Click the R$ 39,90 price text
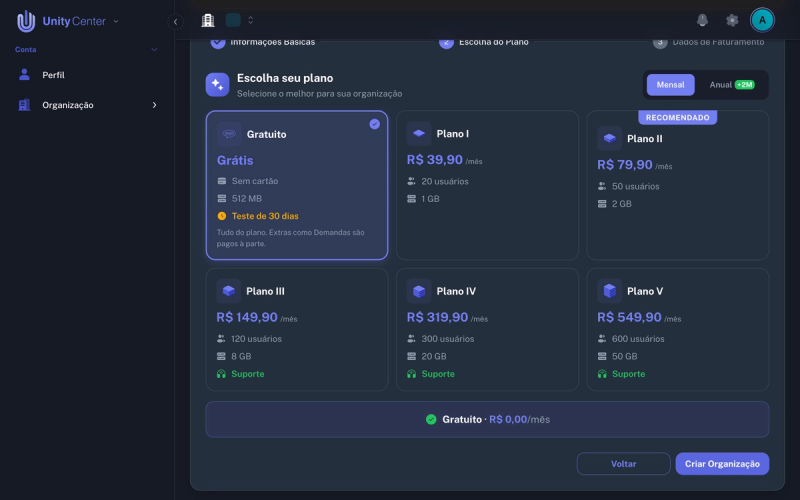 tap(435, 160)
